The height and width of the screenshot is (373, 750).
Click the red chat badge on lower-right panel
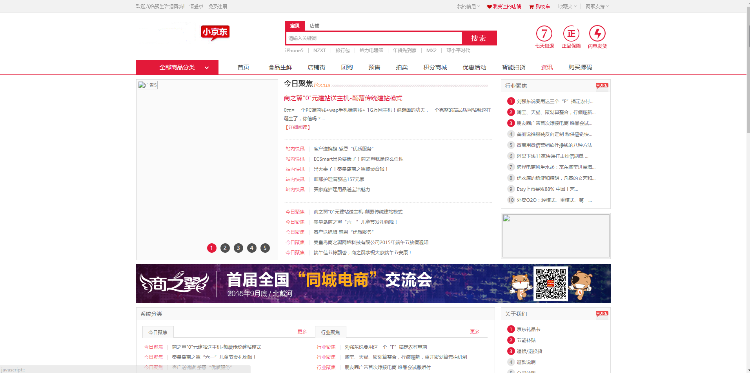point(602,314)
